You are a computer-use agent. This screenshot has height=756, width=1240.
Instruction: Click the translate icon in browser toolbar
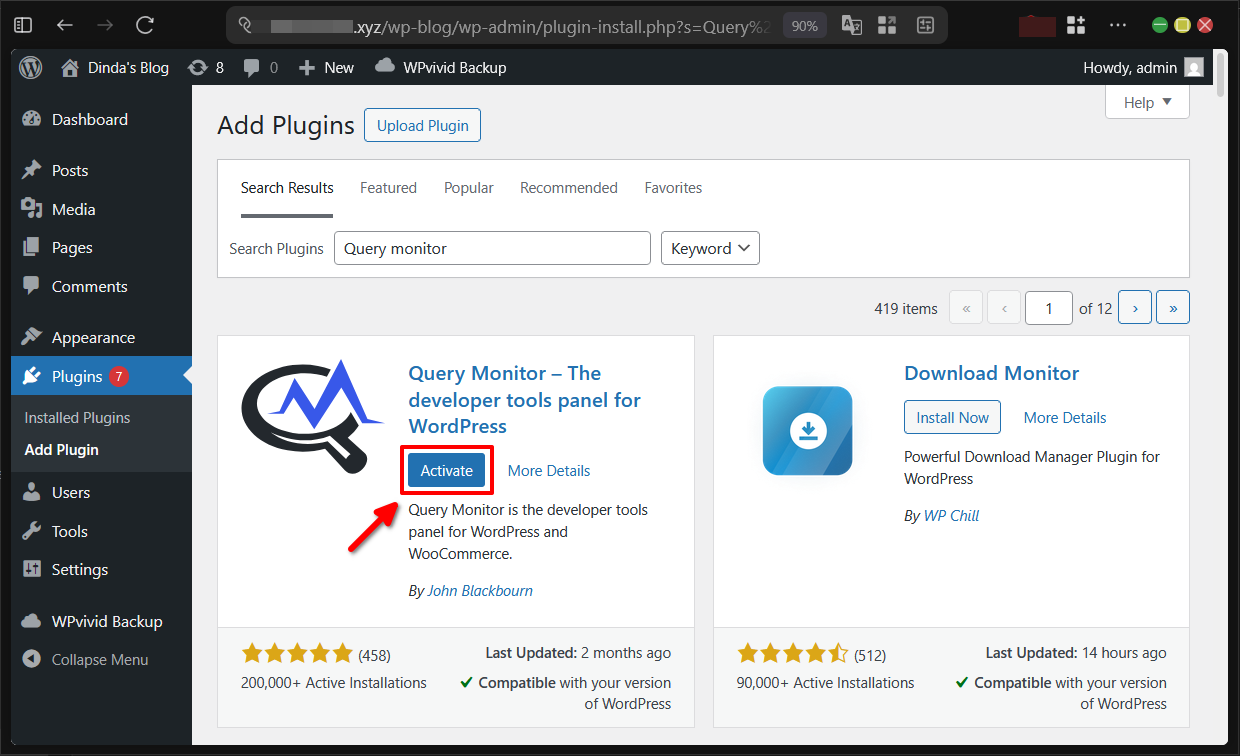[852, 25]
